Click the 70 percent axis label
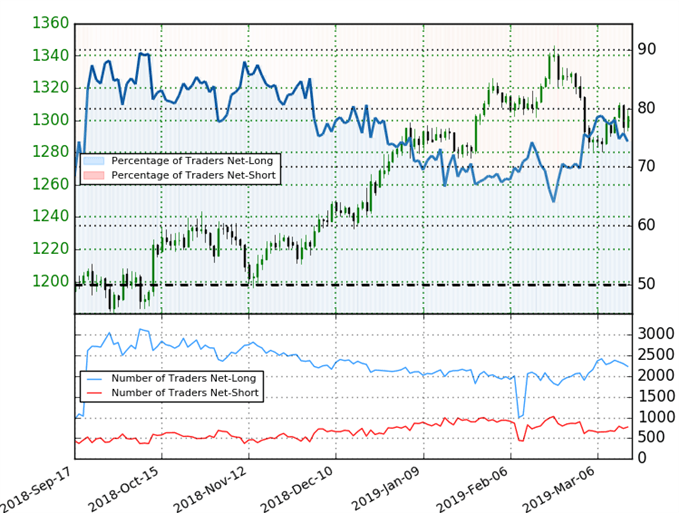 tap(647, 166)
